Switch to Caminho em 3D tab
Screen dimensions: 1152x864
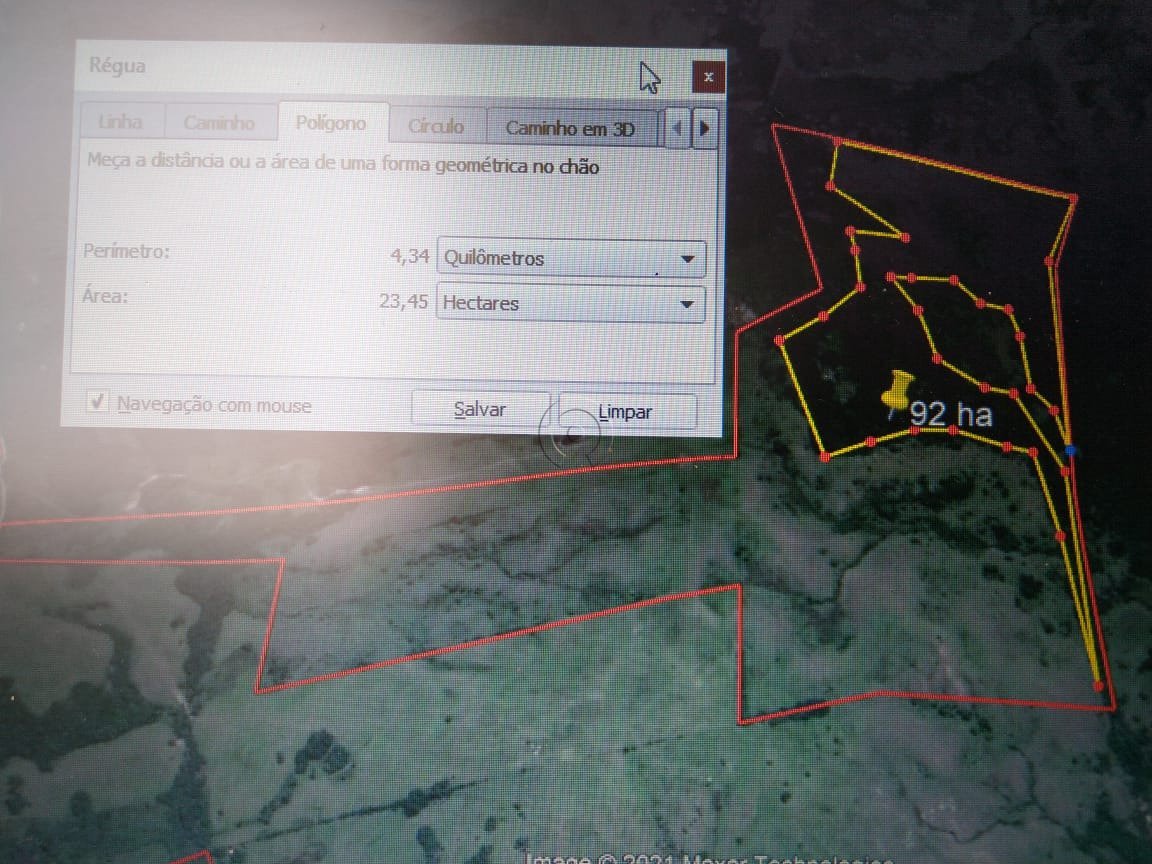(x=570, y=129)
